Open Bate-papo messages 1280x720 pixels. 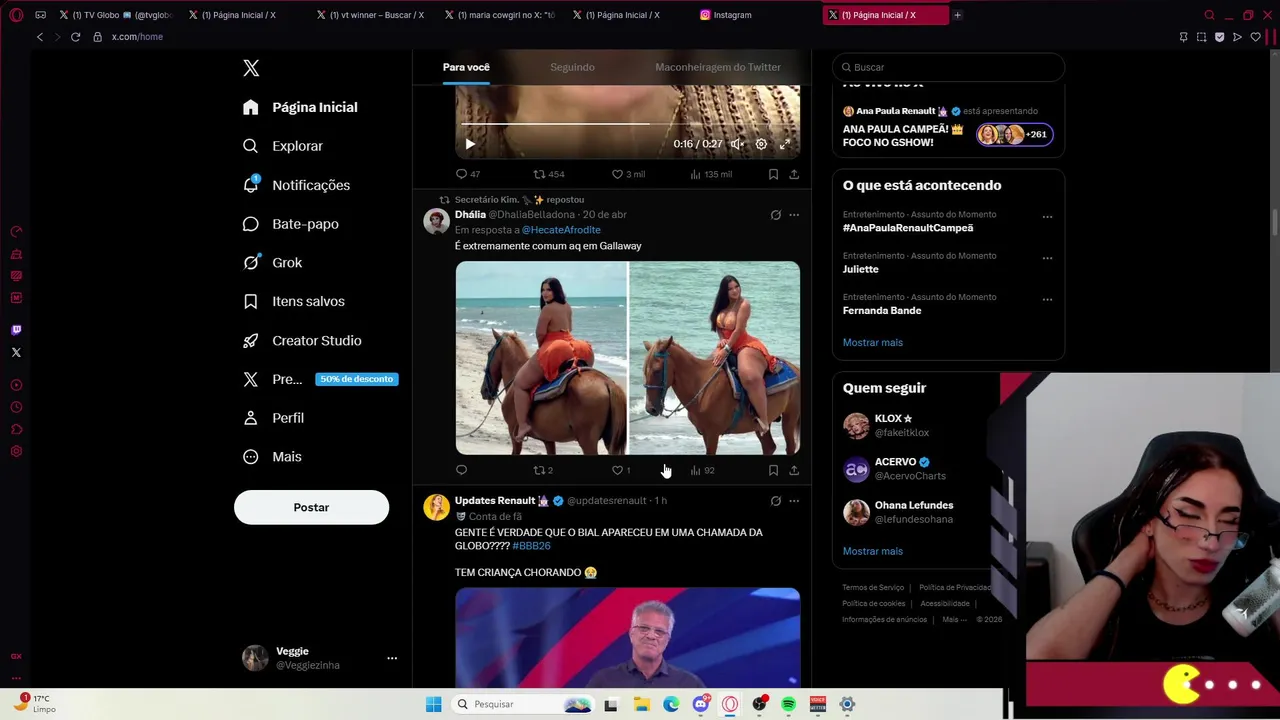(x=291, y=224)
